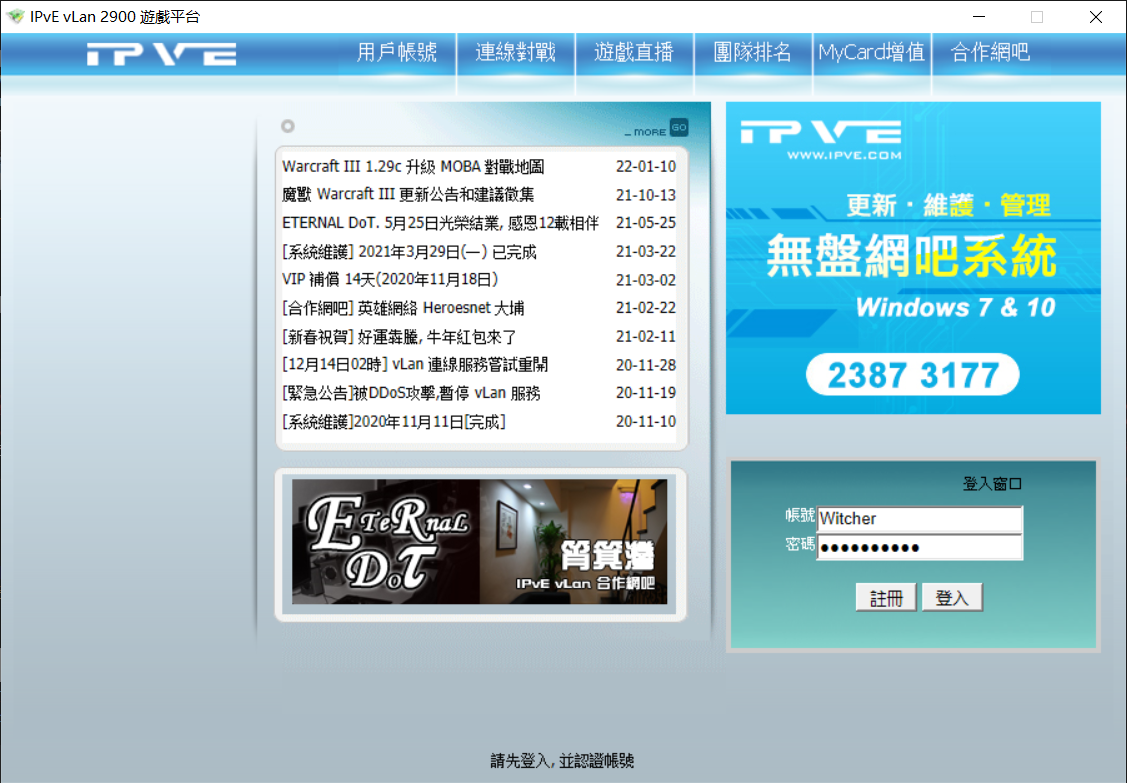The width and height of the screenshot is (1127, 783).
Task: Open news [12月14日02時] vLan 連線服務嘗試重開
Action: 415,365
